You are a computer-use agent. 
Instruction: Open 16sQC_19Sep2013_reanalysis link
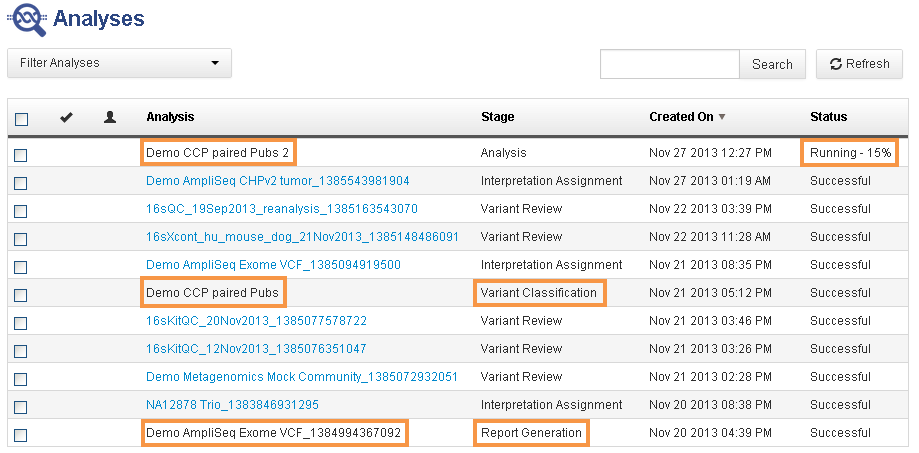pos(281,209)
